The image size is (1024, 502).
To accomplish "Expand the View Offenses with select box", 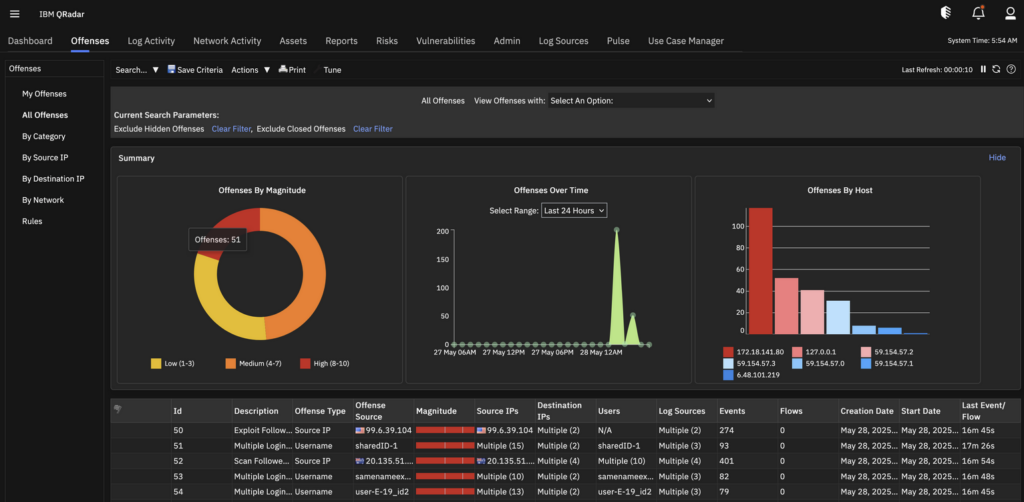I will 631,101.
